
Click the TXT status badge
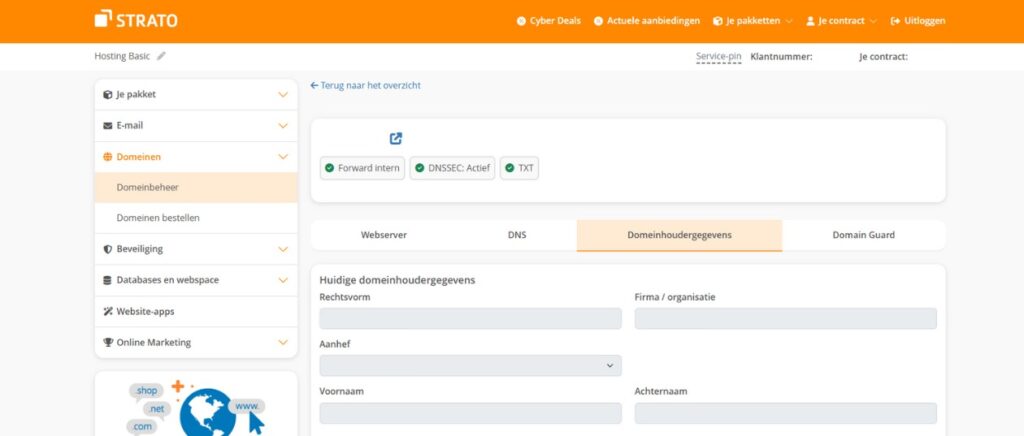[519, 168]
